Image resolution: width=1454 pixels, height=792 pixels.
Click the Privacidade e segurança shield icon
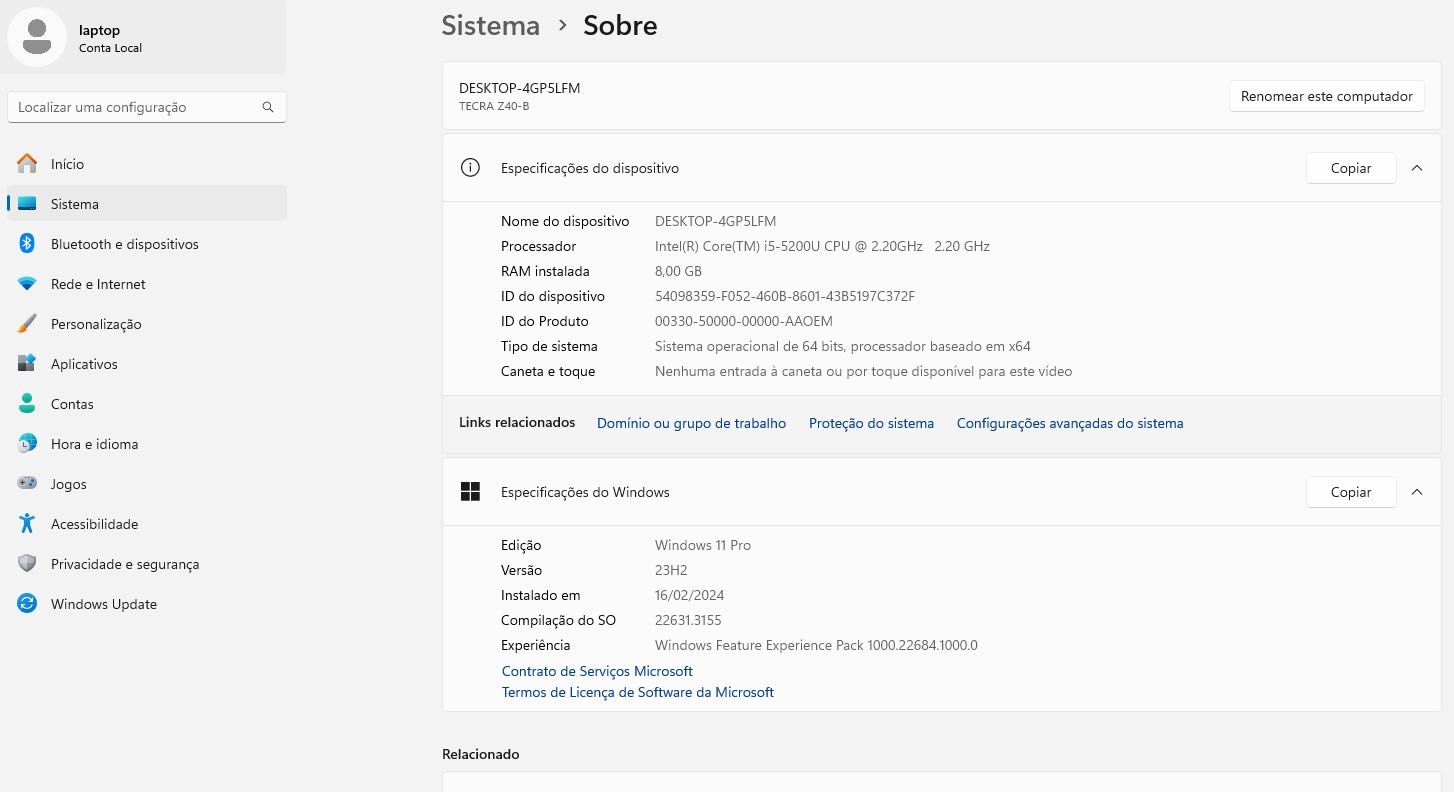(27, 564)
